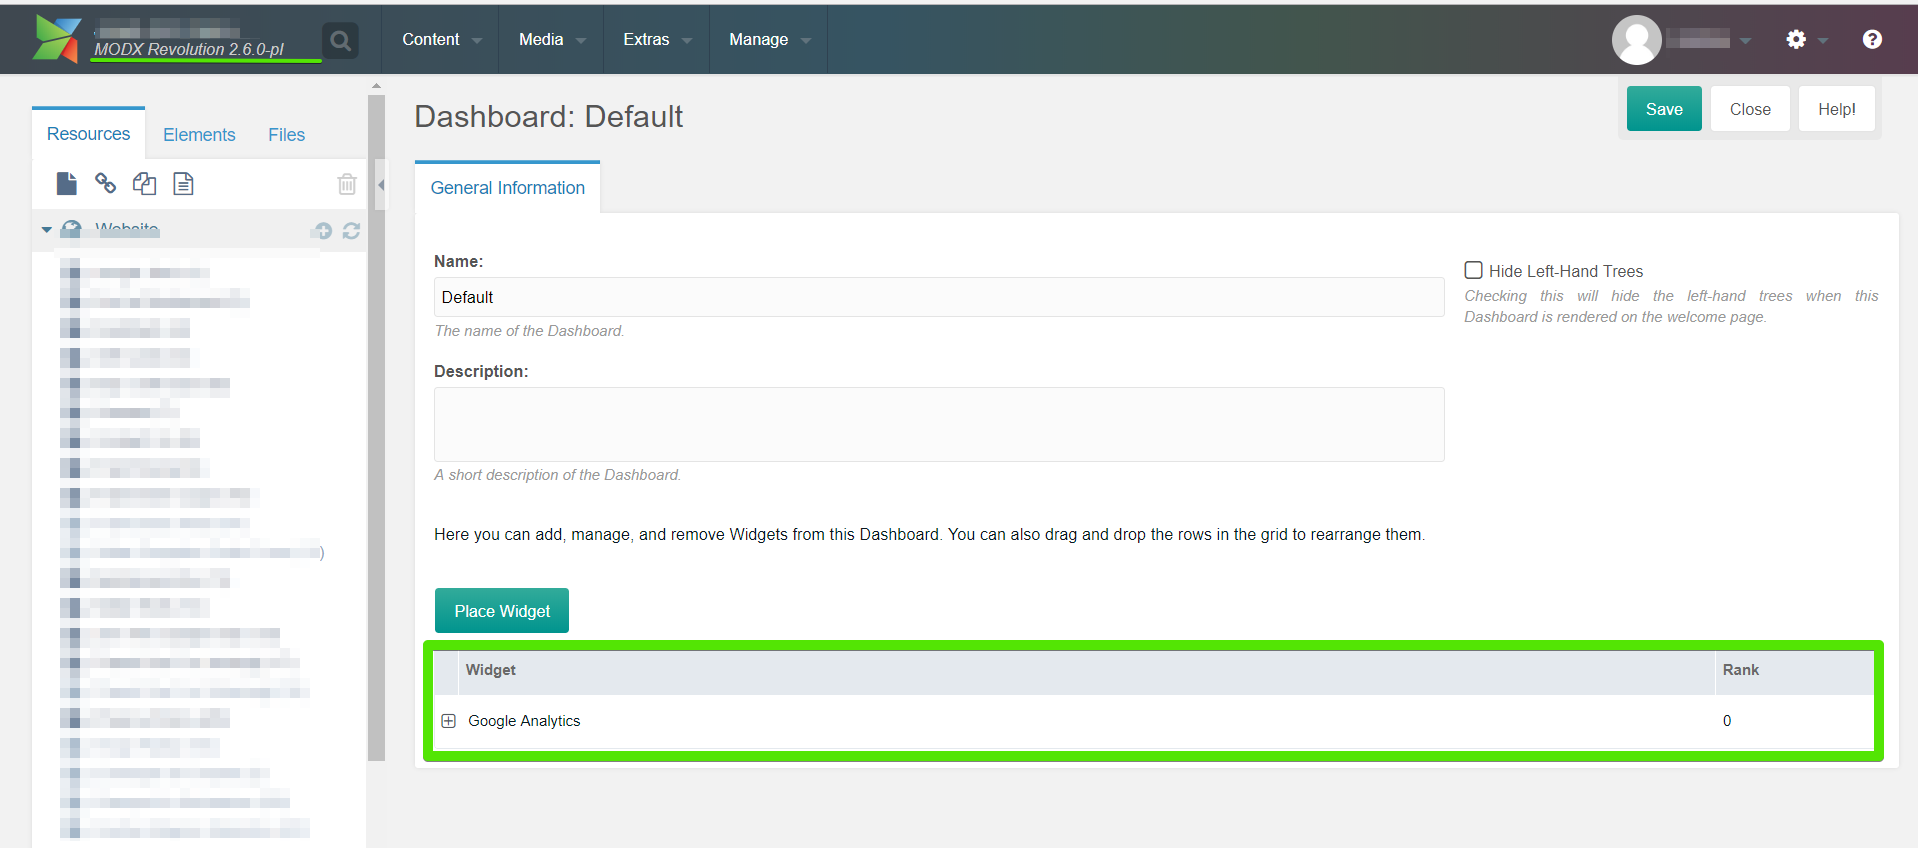Switch to the Resources tab
Image resolution: width=1918 pixels, height=848 pixels.
pos(88,134)
